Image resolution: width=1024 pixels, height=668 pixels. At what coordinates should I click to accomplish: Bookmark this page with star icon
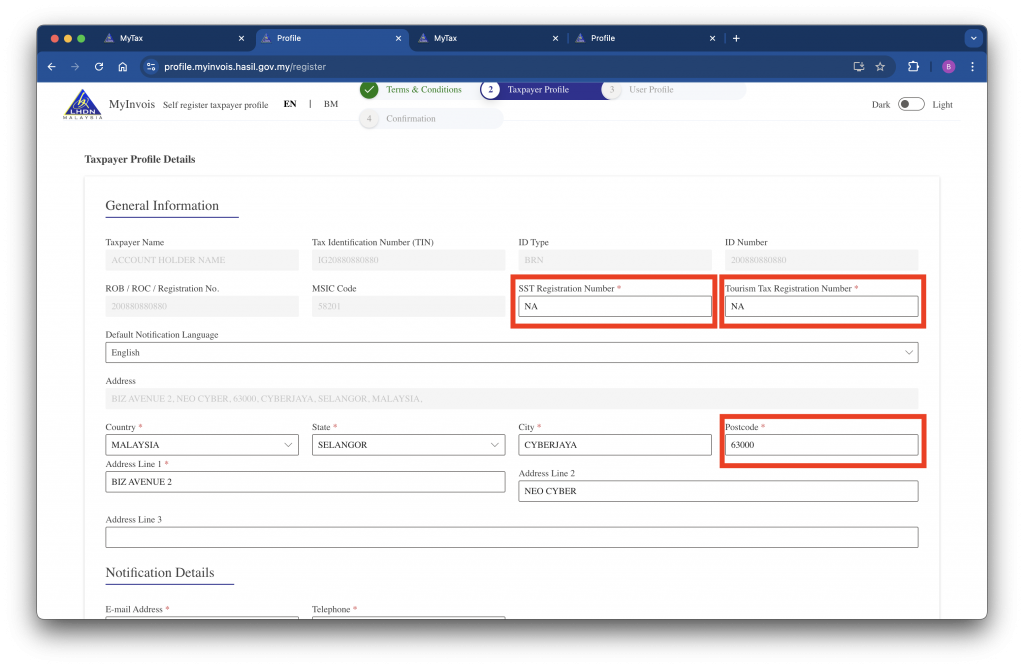pos(880,67)
